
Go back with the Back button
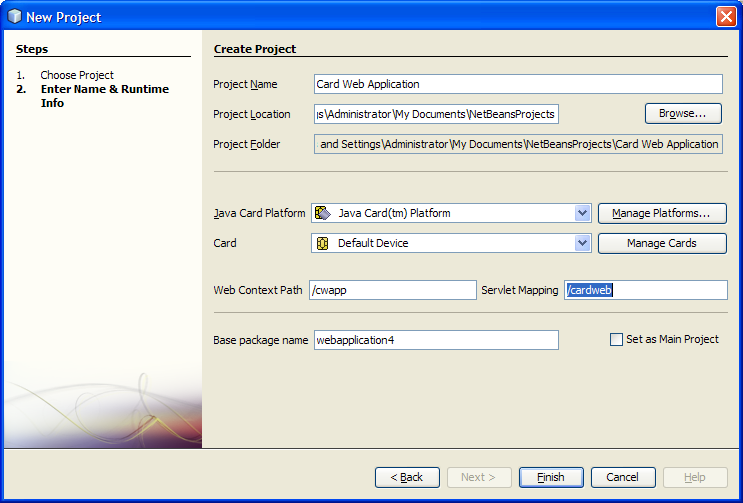(x=407, y=477)
